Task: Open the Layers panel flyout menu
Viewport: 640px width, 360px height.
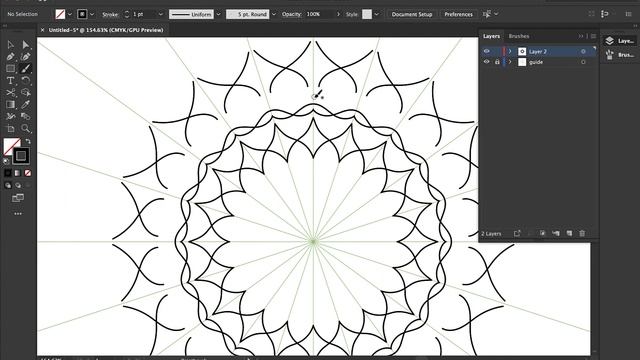Action: tap(593, 36)
